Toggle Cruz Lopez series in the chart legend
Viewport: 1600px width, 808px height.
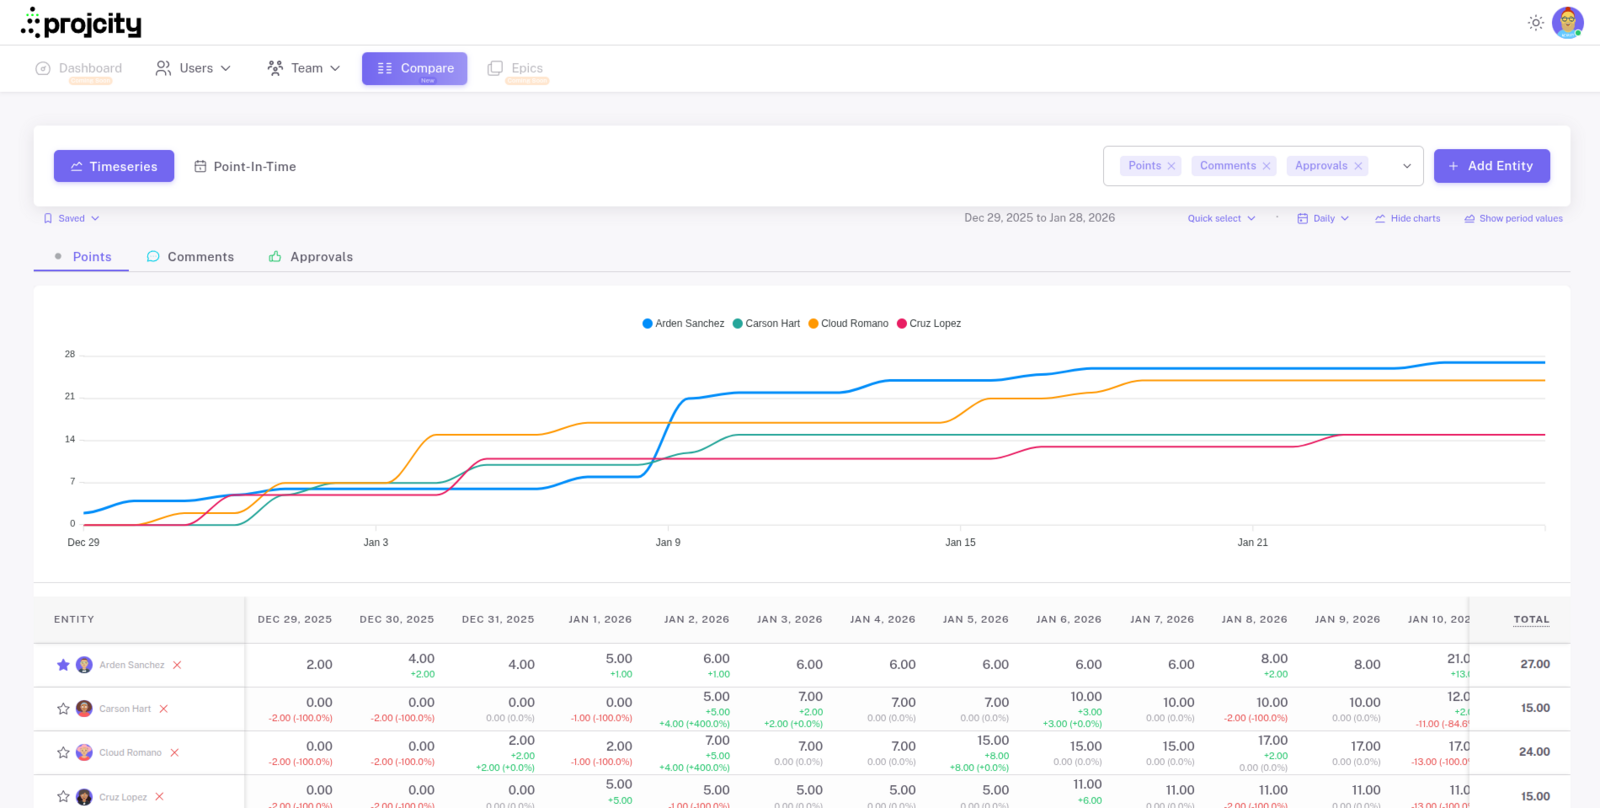click(928, 324)
